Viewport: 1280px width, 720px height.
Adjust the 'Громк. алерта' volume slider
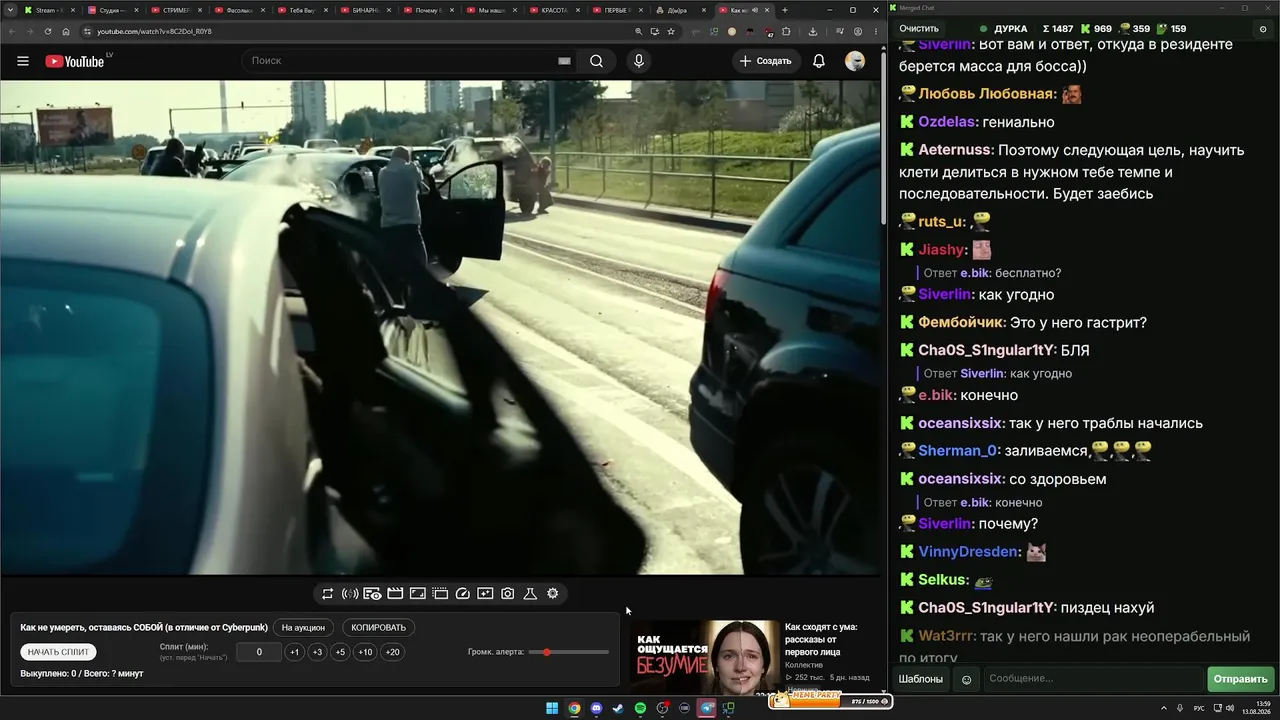click(569, 652)
